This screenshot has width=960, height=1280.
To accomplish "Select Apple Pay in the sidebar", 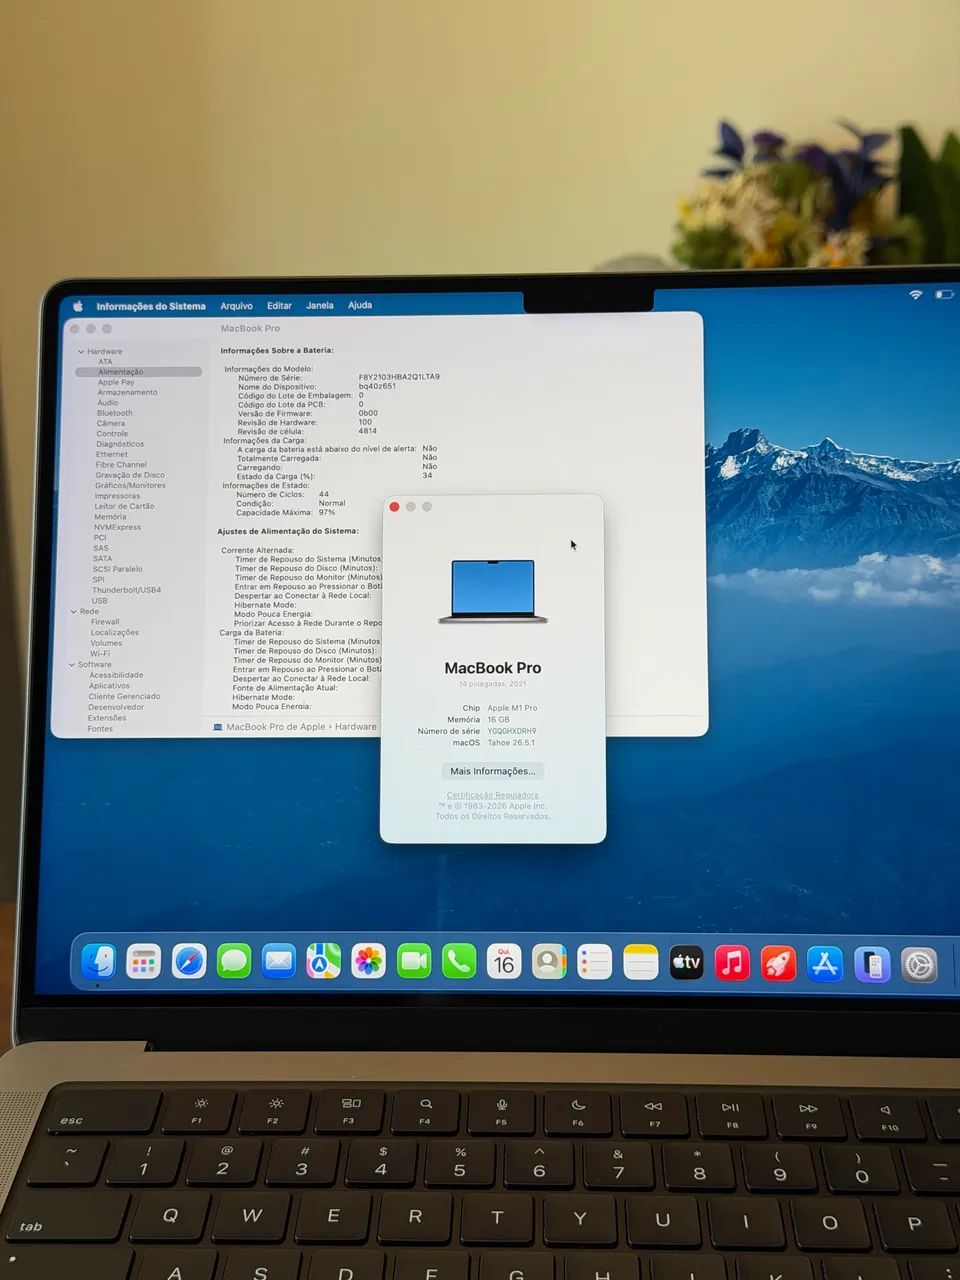I will tap(116, 382).
